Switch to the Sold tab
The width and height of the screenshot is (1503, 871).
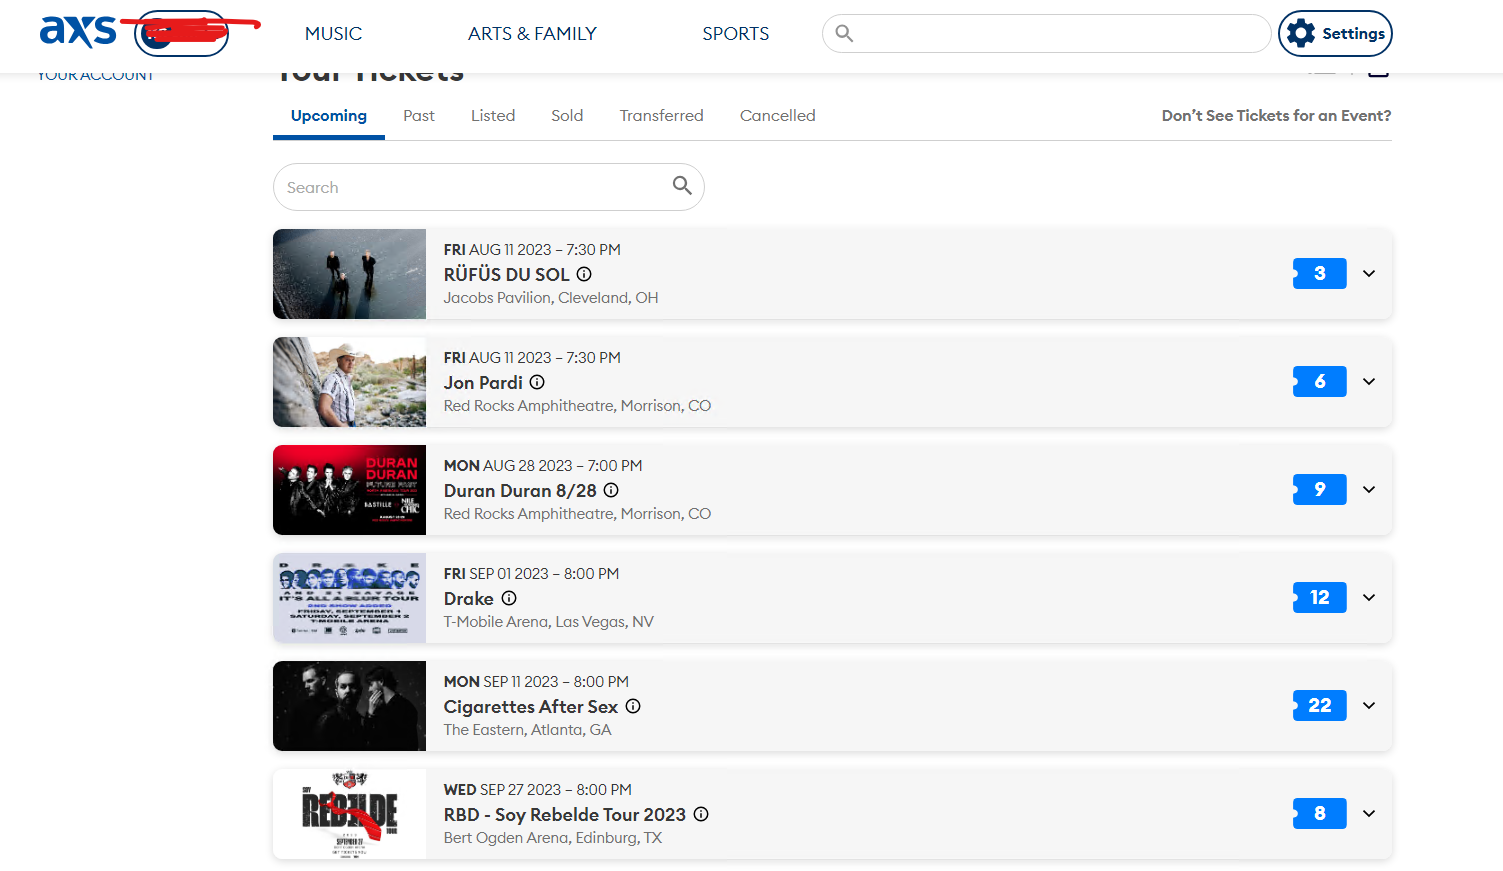[x=567, y=116]
